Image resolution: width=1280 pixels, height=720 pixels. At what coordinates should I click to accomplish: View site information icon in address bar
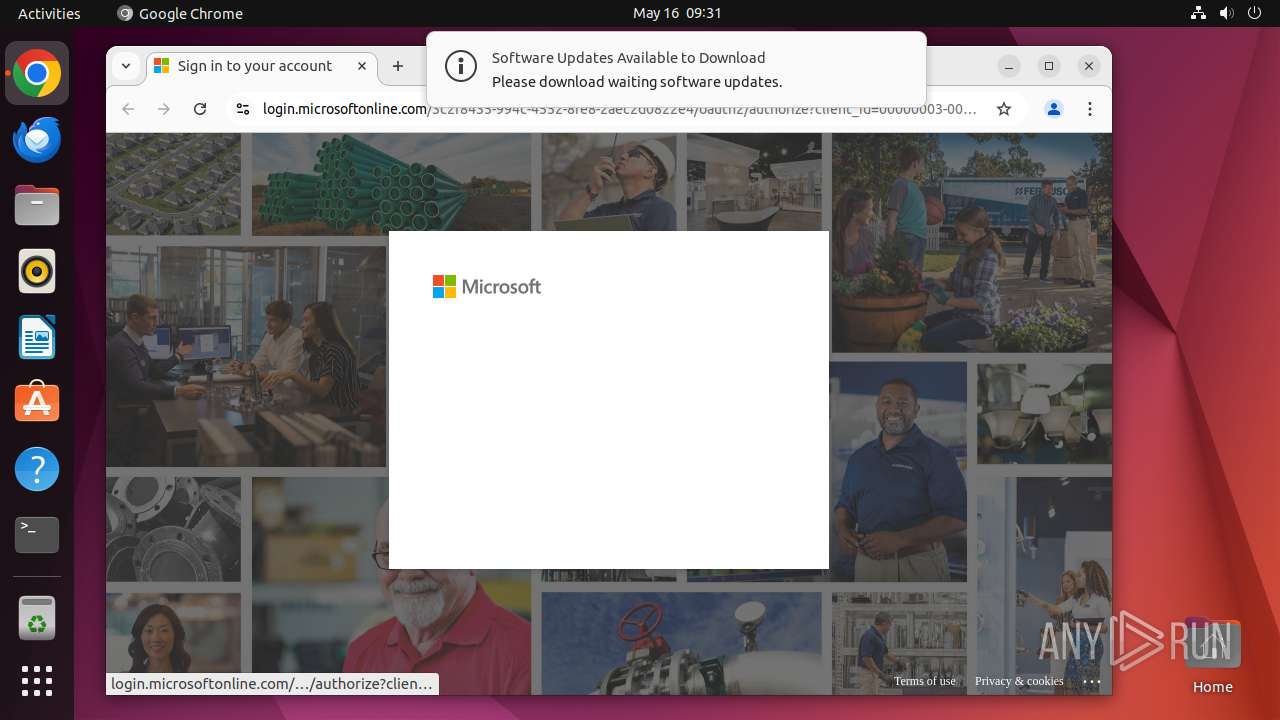pyautogui.click(x=242, y=109)
